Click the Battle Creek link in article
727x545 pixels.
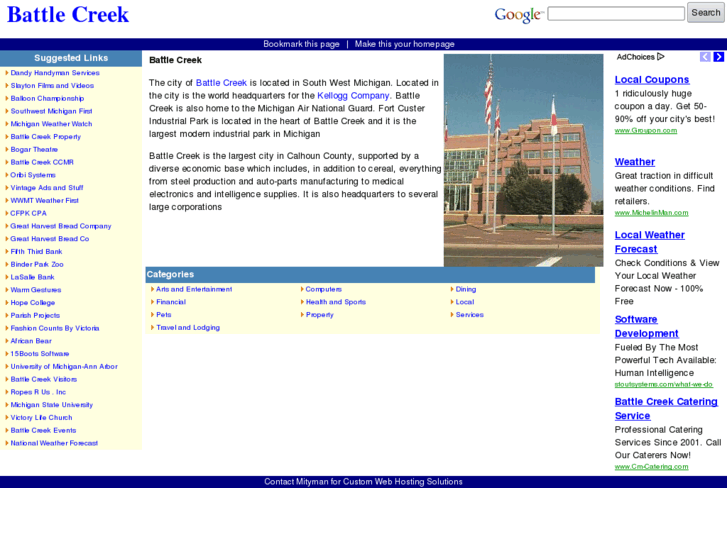pos(221,83)
